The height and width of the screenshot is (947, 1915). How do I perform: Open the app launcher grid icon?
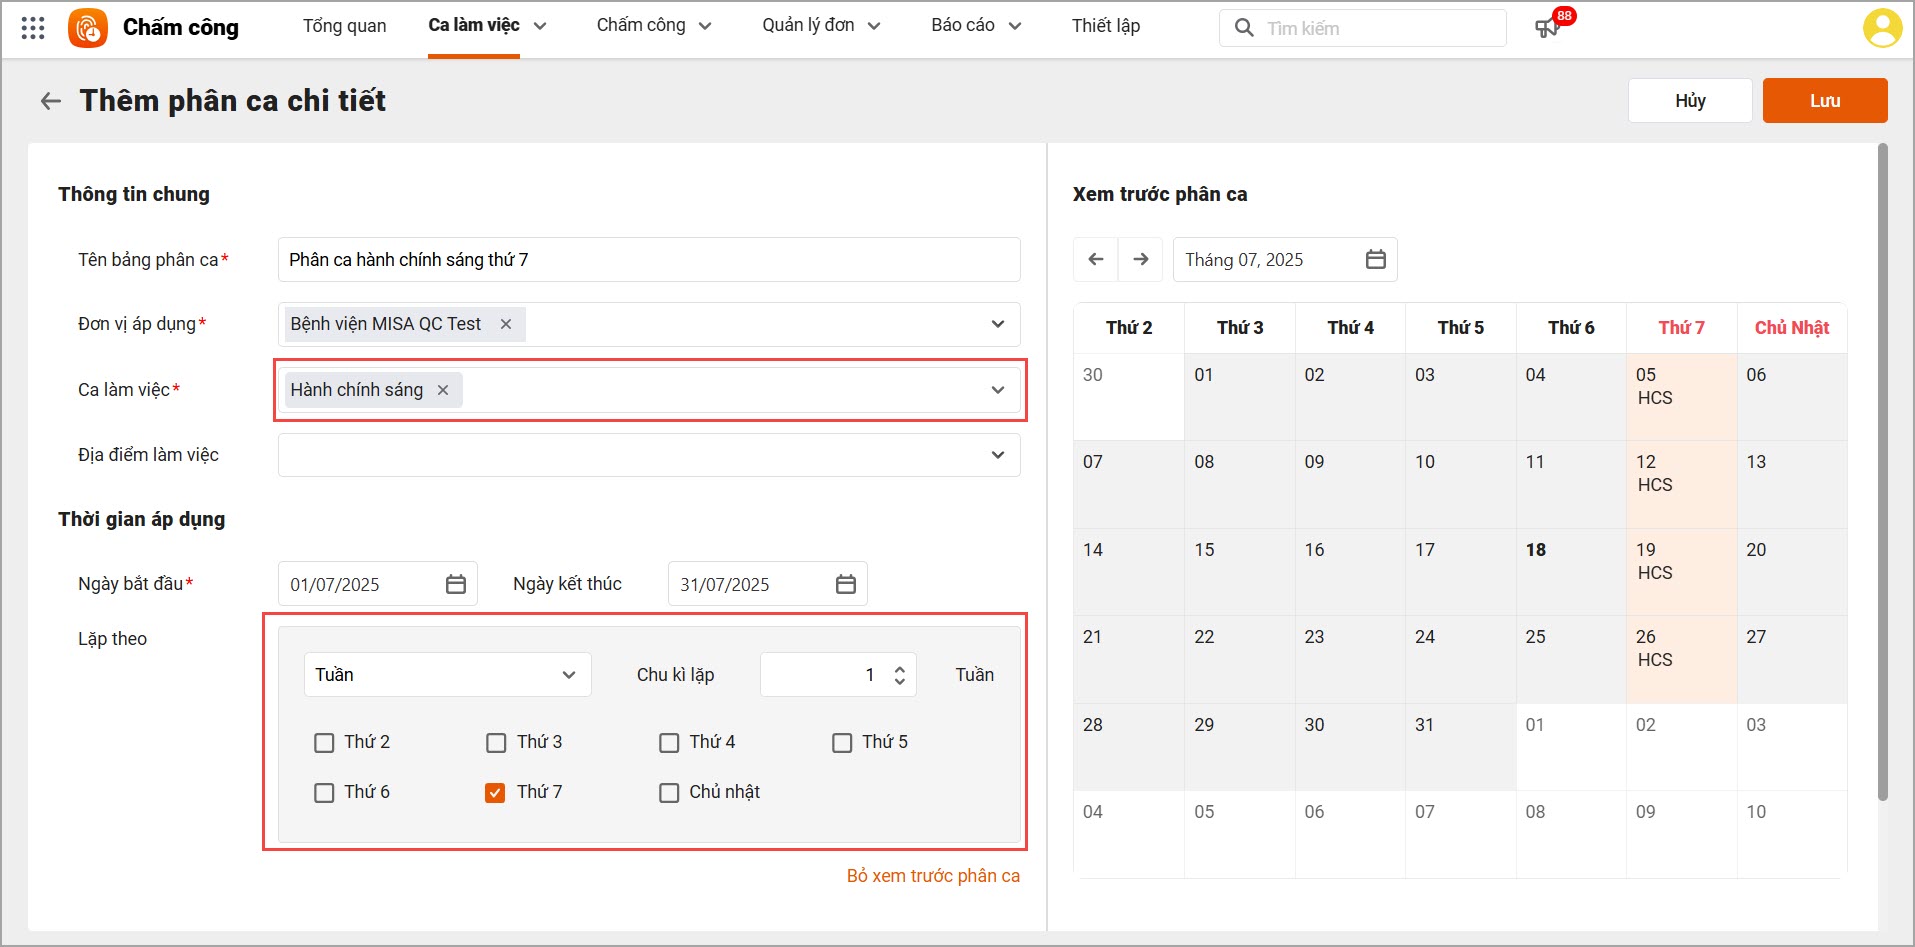click(33, 28)
